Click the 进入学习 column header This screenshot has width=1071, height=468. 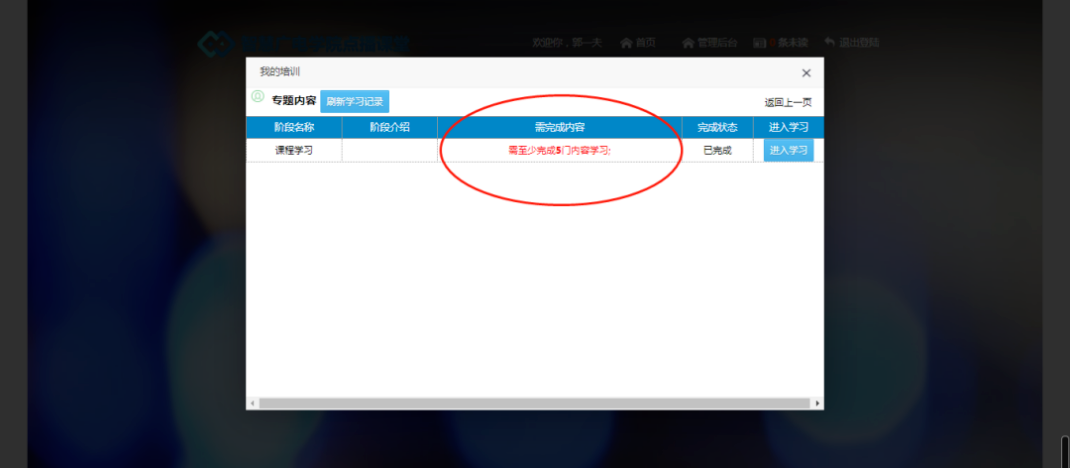[x=788, y=127]
